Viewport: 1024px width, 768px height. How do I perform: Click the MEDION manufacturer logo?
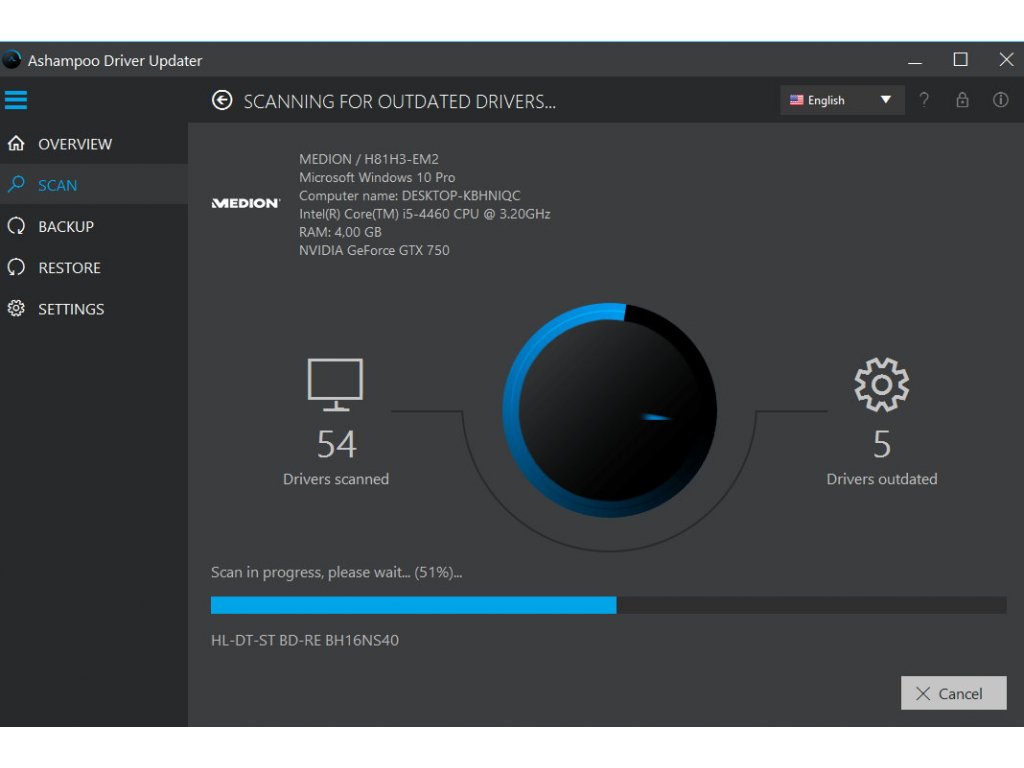(x=246, y=203)
